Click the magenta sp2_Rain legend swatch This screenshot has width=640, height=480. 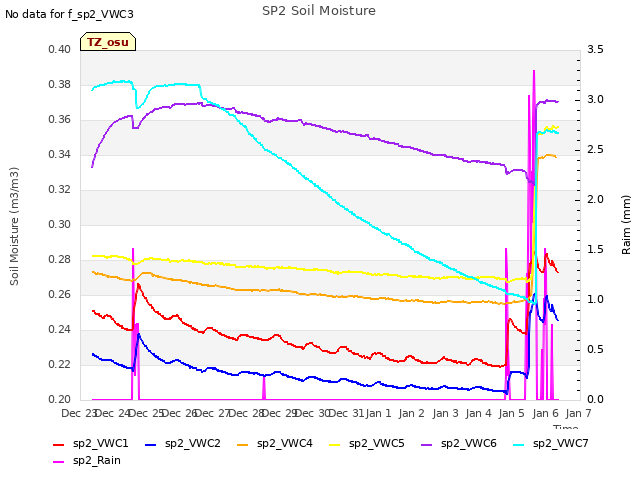point(59,462)
